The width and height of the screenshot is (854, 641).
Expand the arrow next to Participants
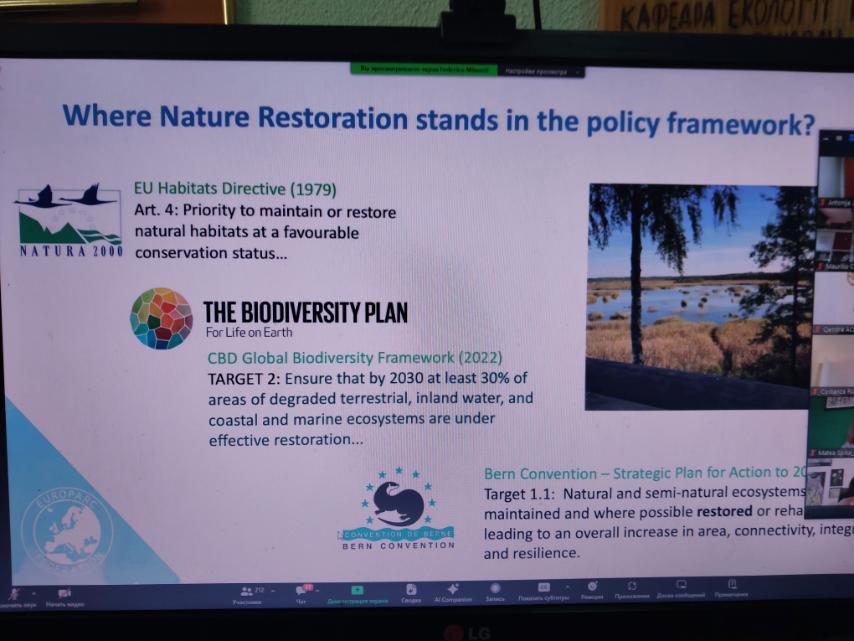tap(272, 591)
